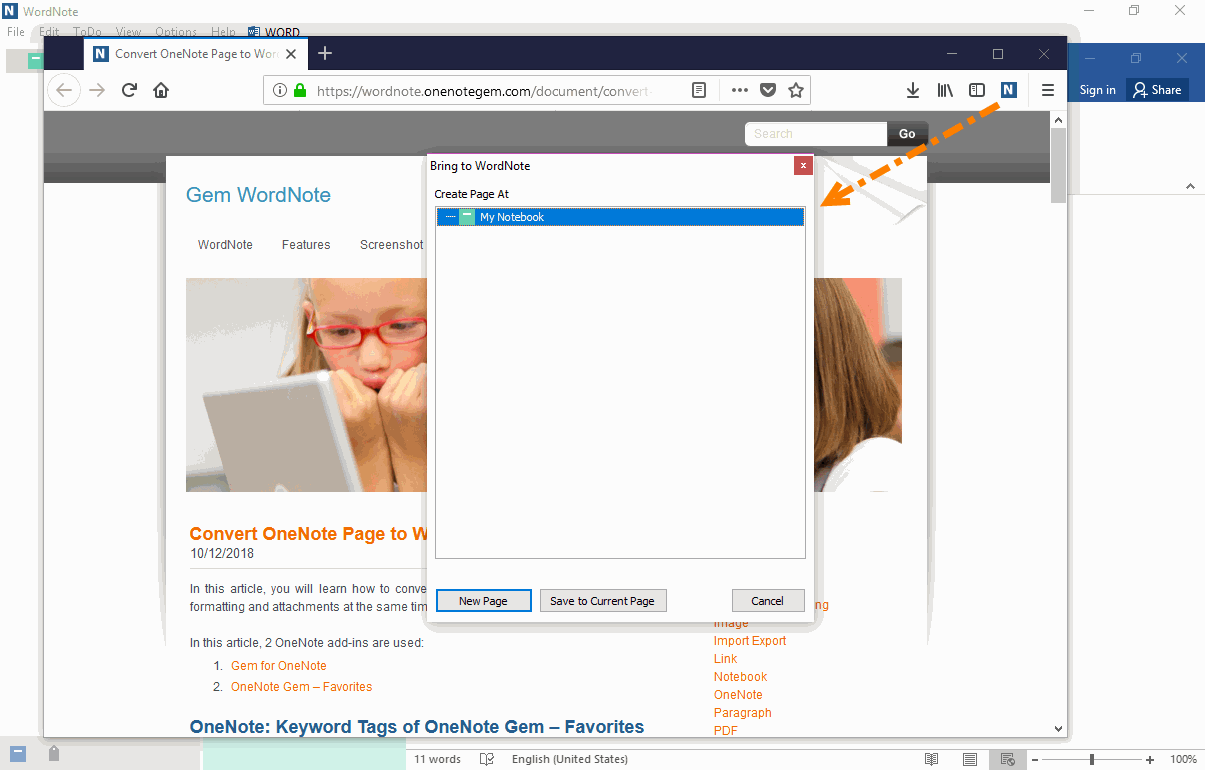Click the browser page vertical scrollbar thumb
Image resolution: width=1205 pixels, height=770 pixels.
(1059, 164)
